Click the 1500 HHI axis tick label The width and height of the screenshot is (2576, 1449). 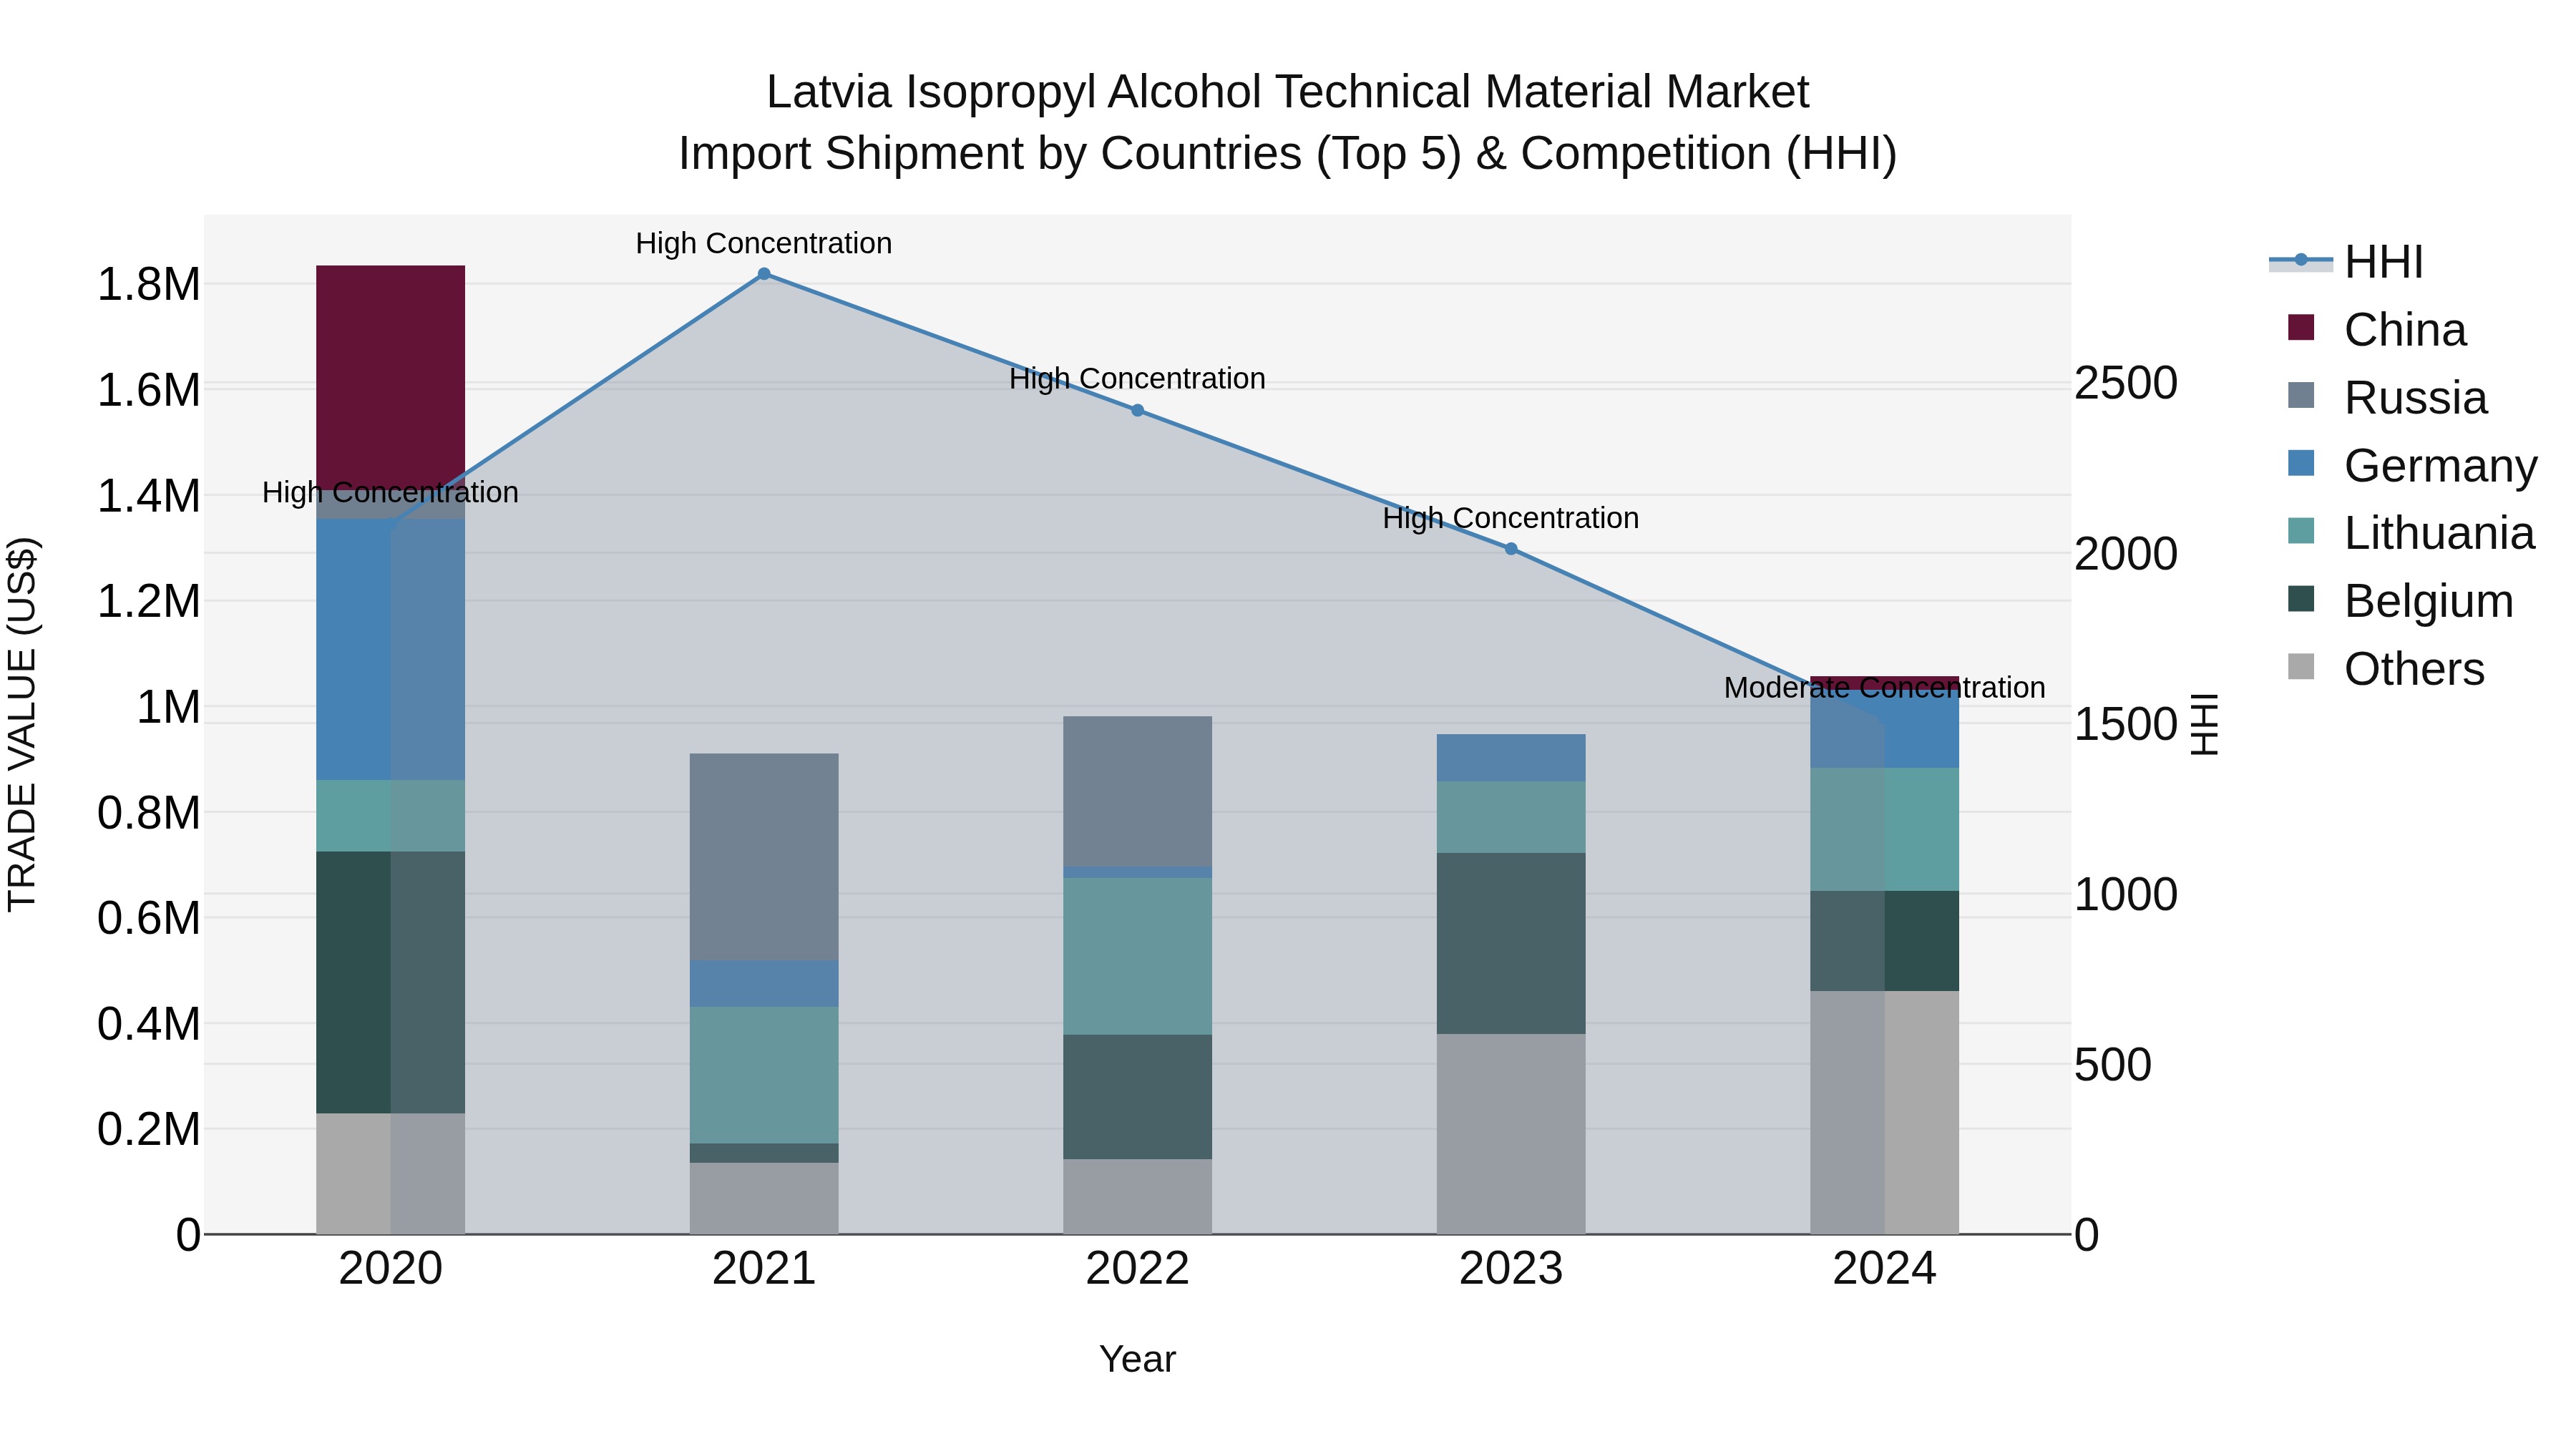2126,724
